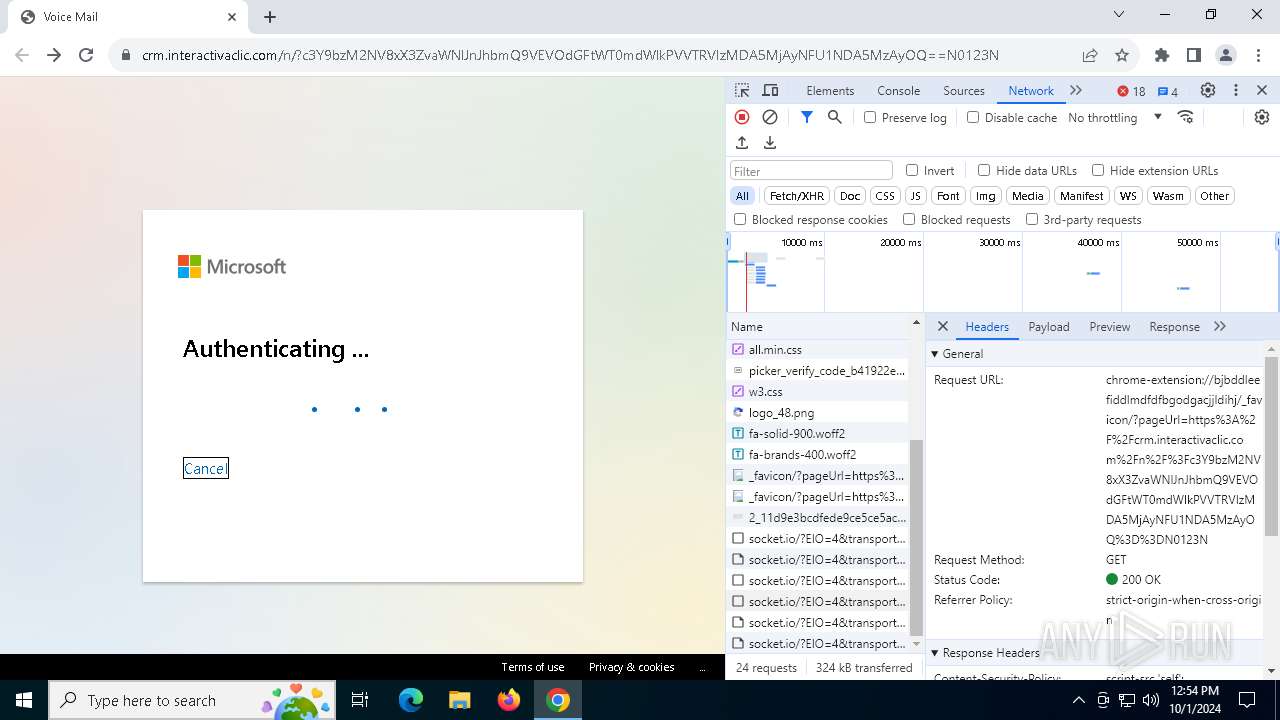Clear the network log
The image size is (1280, 720).
click(770, 117)
